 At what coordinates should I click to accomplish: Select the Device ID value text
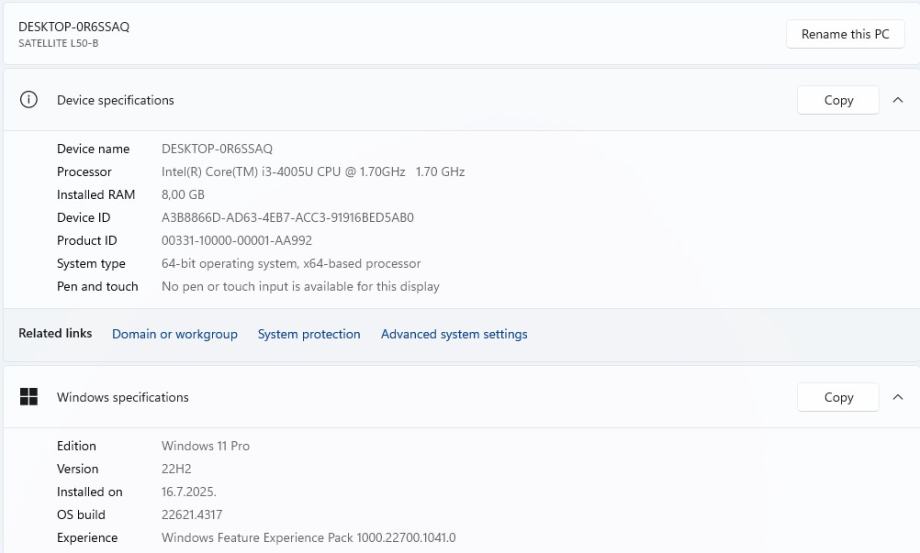[x=287, y=218]
